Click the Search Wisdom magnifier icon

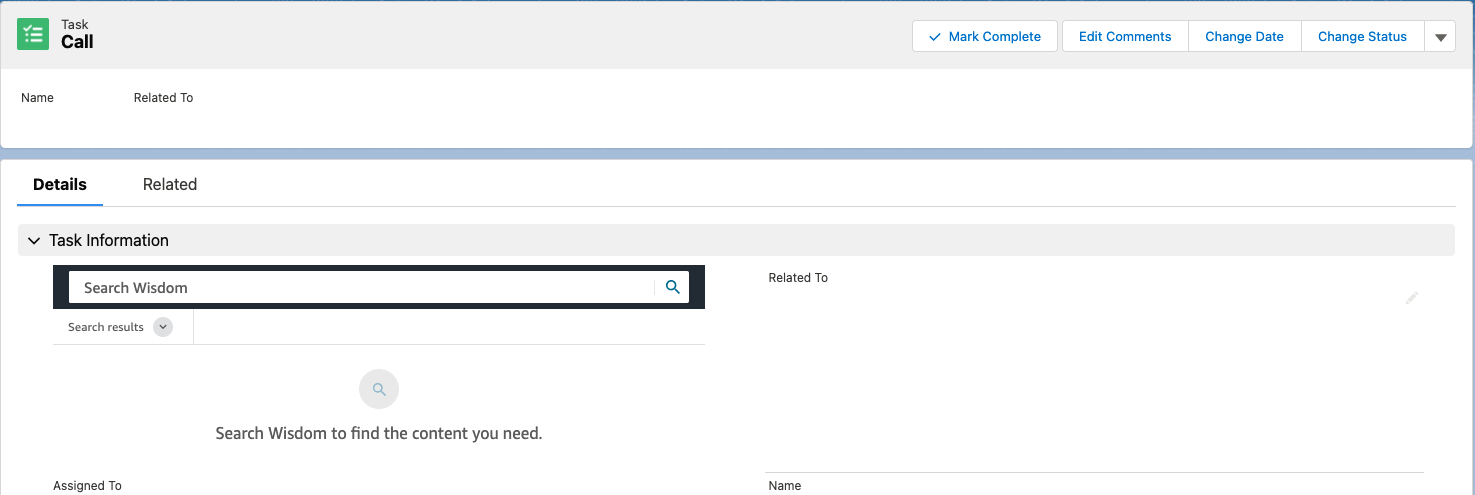tap(673, 287)
